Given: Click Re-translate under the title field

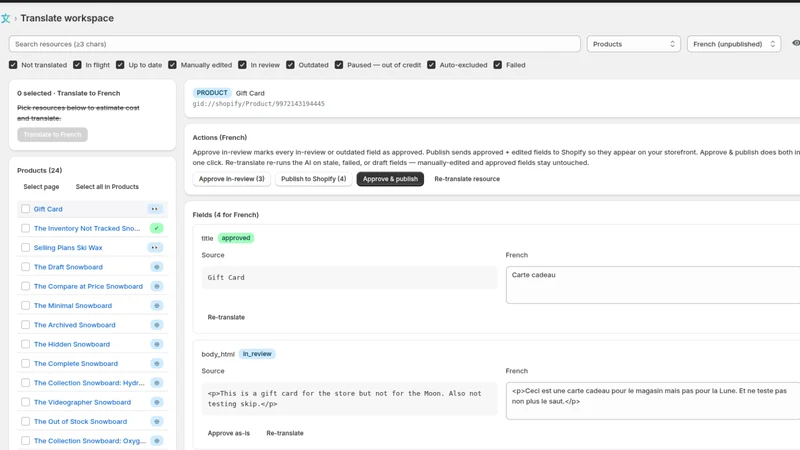Looking at the screenshot, I should (x=226, y=317).
